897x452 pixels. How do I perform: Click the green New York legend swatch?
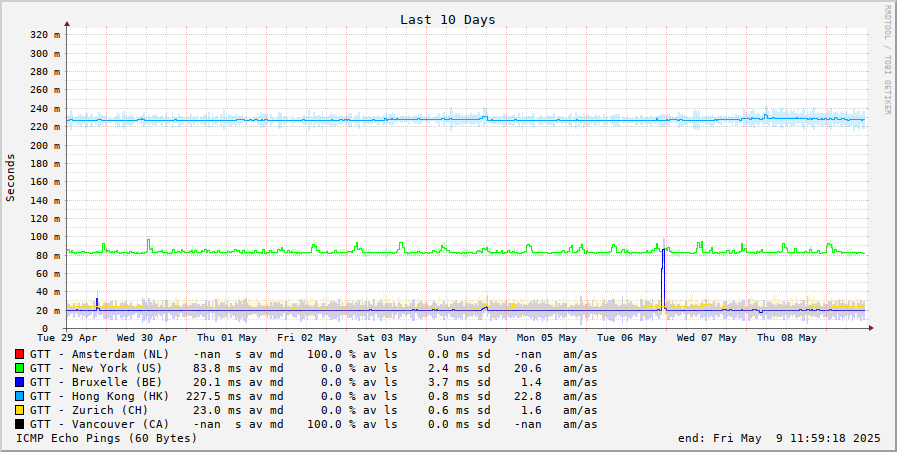click(19, 368)
